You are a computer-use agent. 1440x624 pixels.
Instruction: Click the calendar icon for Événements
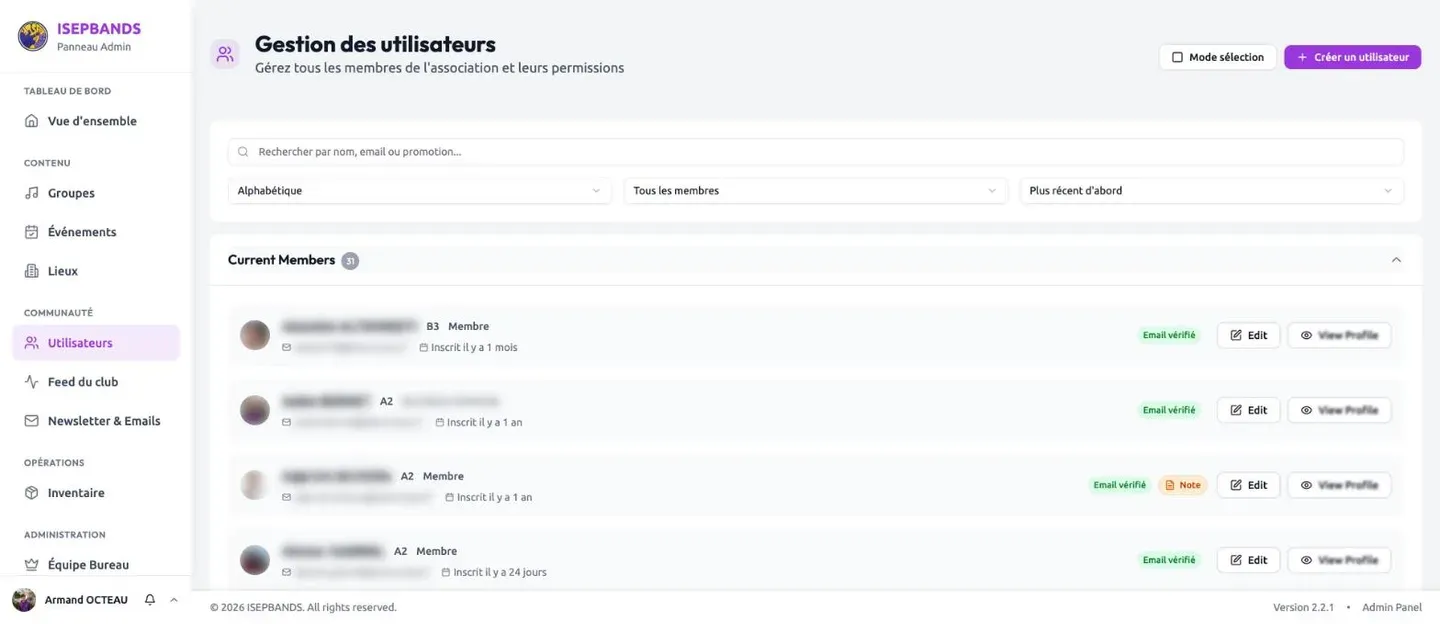pos(32,232)
